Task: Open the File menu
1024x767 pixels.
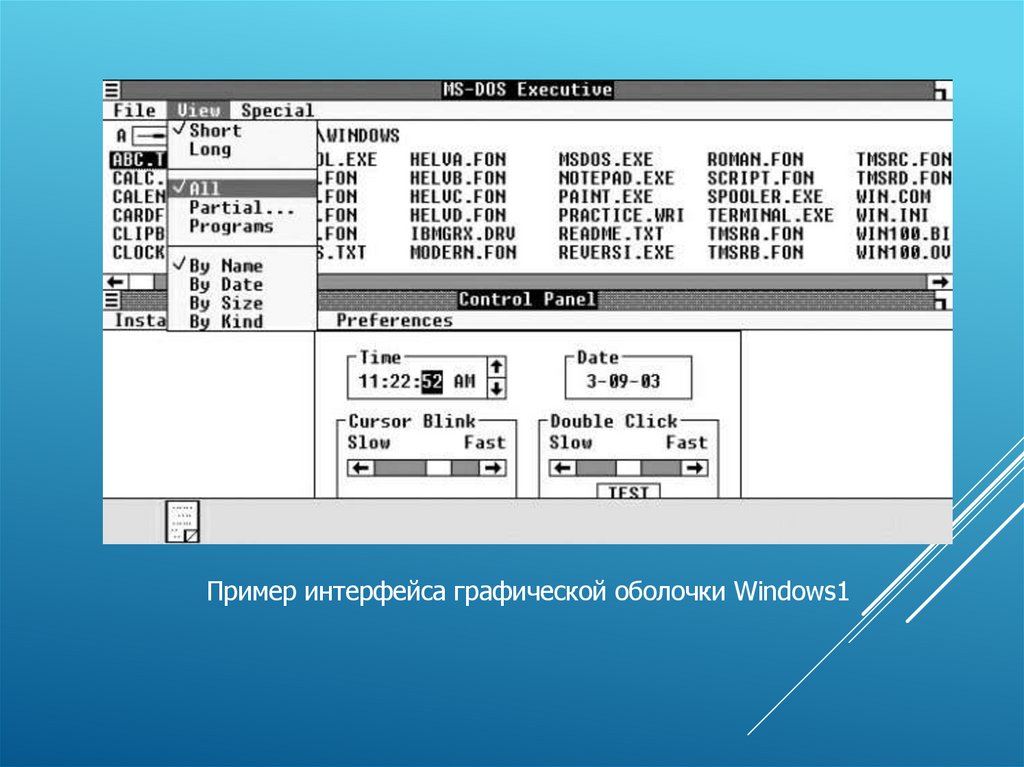Action: pyautogui.click(x=135, y=110)
